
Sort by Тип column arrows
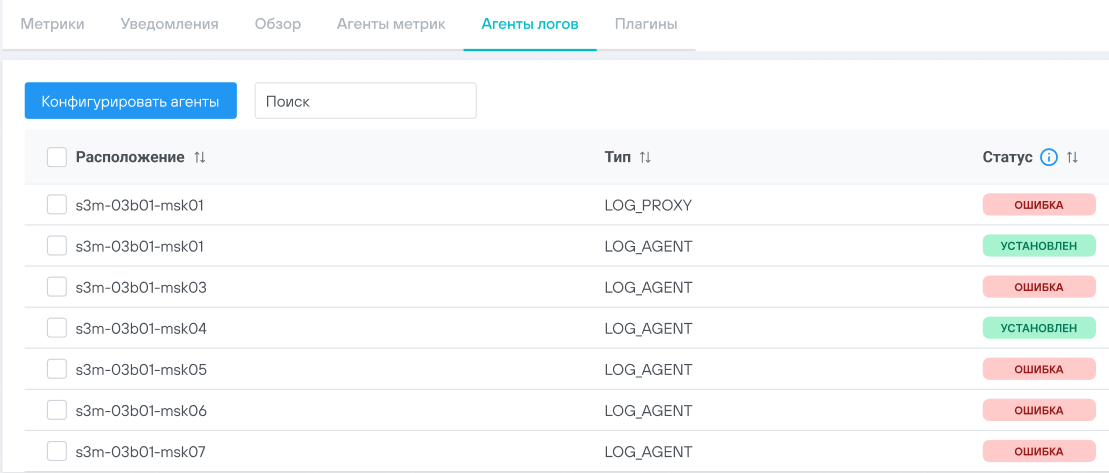point(645,157)
